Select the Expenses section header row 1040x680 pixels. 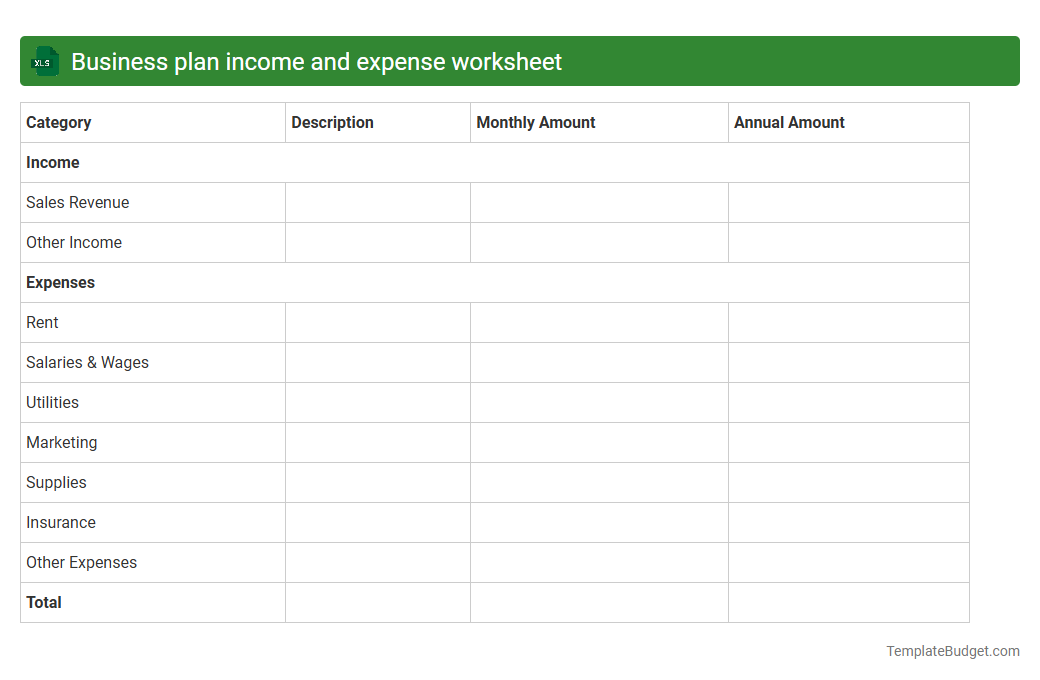(60, 282)
